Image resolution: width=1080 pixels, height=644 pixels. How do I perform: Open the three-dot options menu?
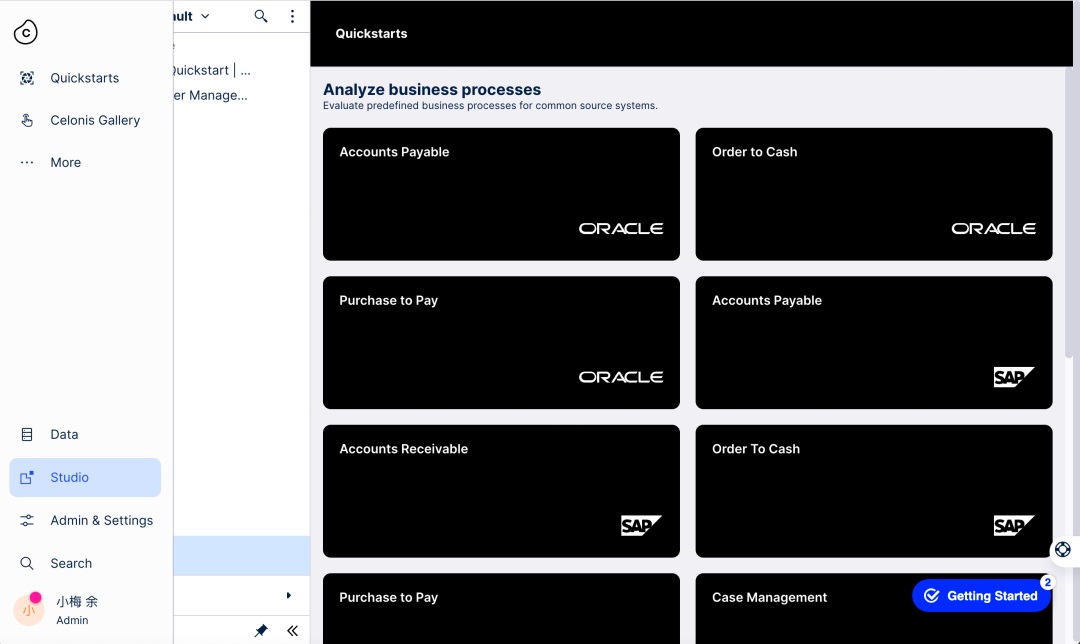pos(292,16)
